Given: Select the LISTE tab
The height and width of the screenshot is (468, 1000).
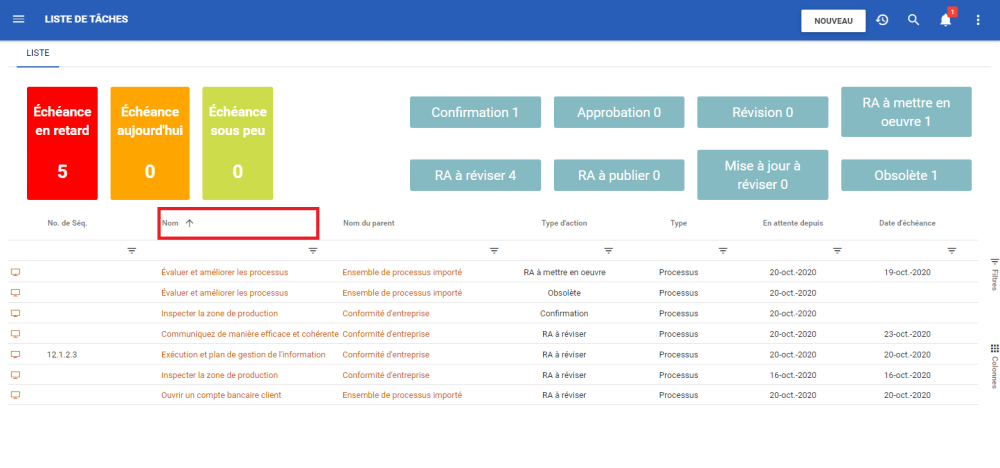Looking at the screenshot, I should click(38, 54).
